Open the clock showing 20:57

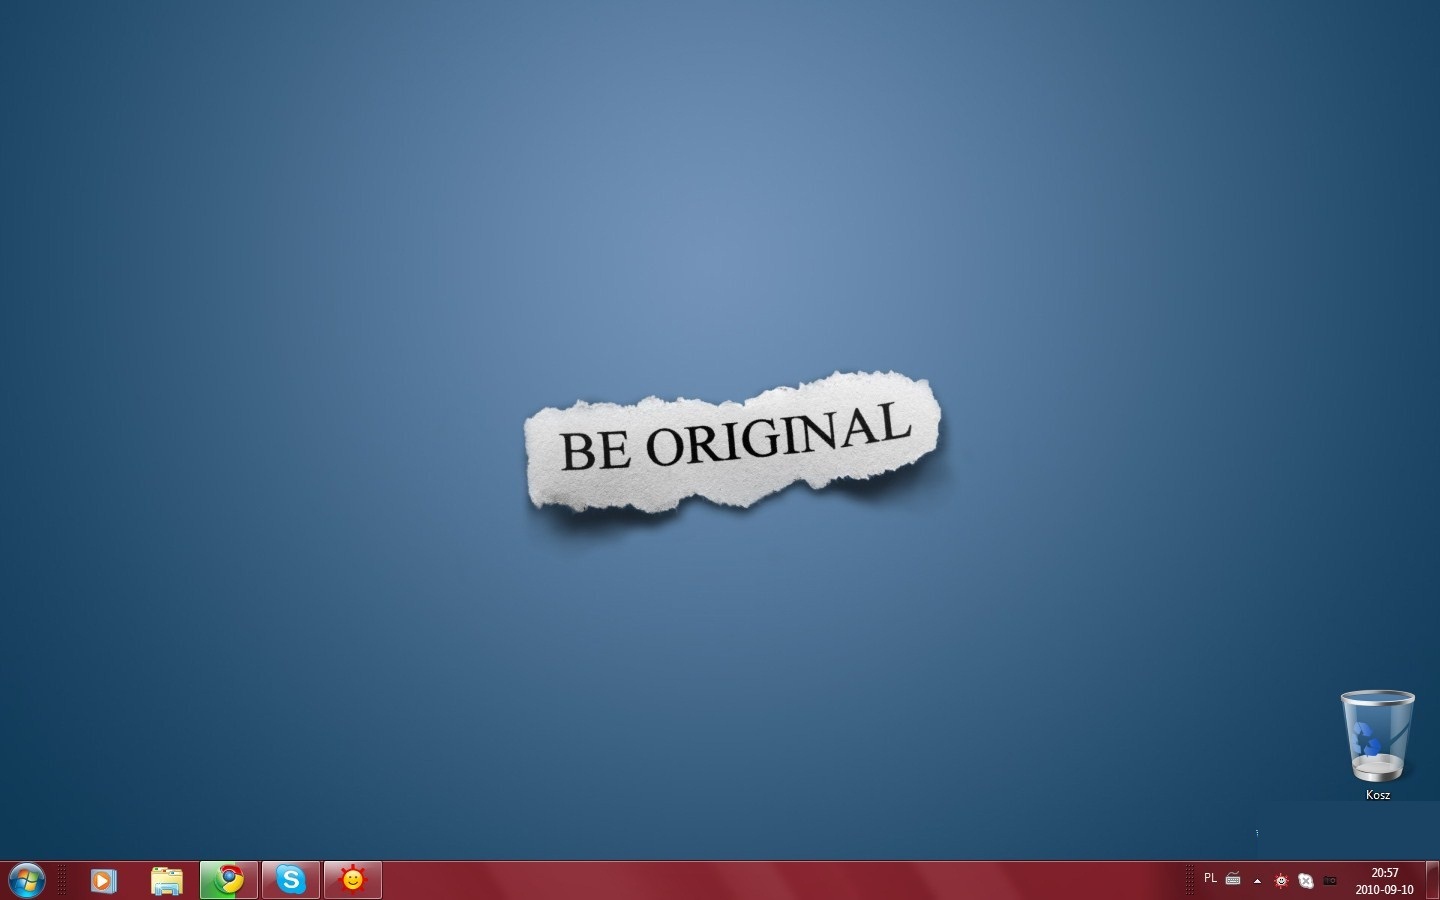coord(1385,881)
